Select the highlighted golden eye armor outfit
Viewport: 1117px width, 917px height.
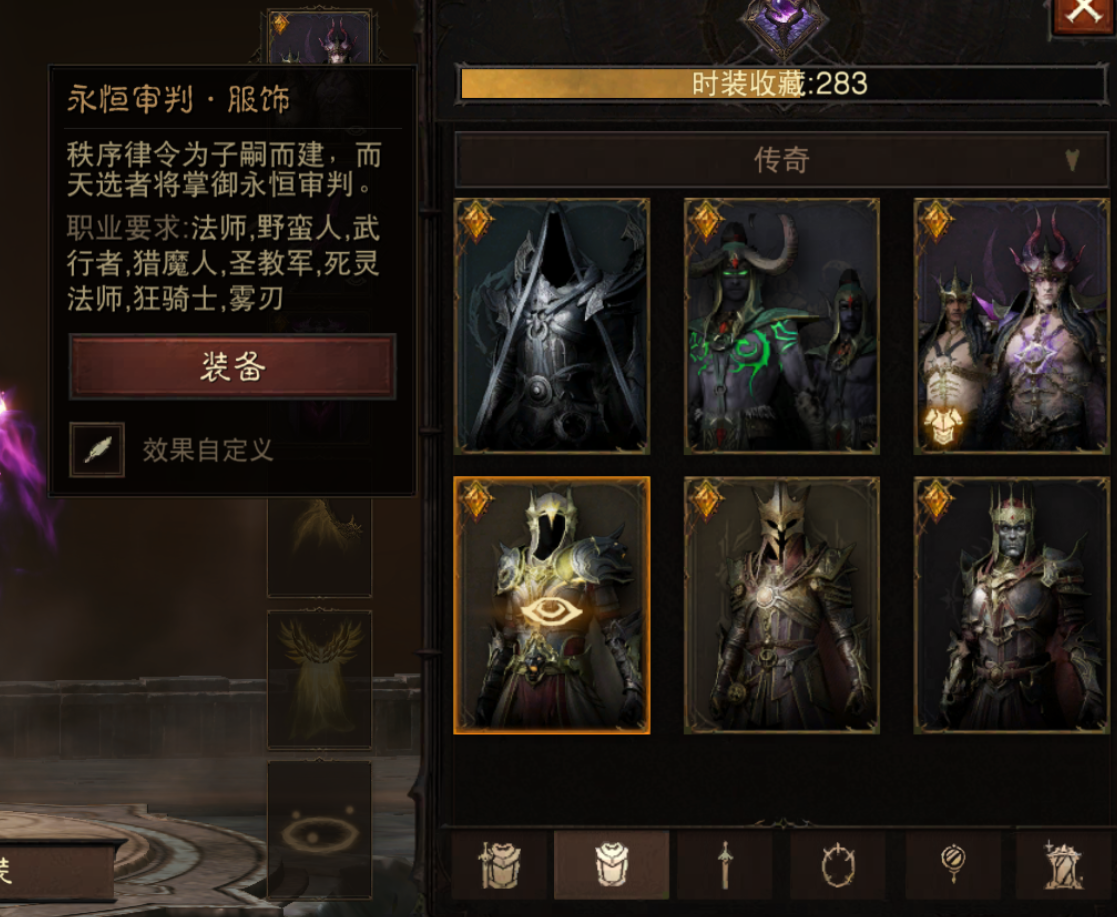[552, 605]
